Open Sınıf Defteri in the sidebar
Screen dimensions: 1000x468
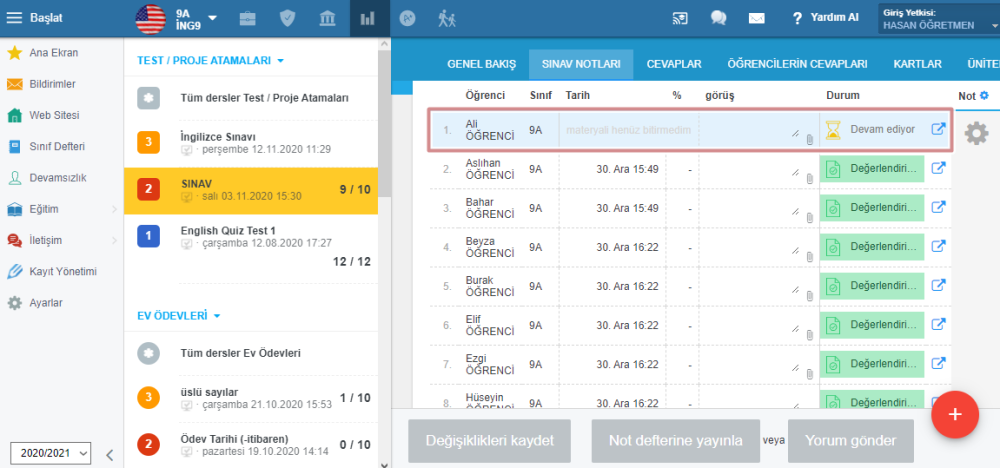point(57,147)
